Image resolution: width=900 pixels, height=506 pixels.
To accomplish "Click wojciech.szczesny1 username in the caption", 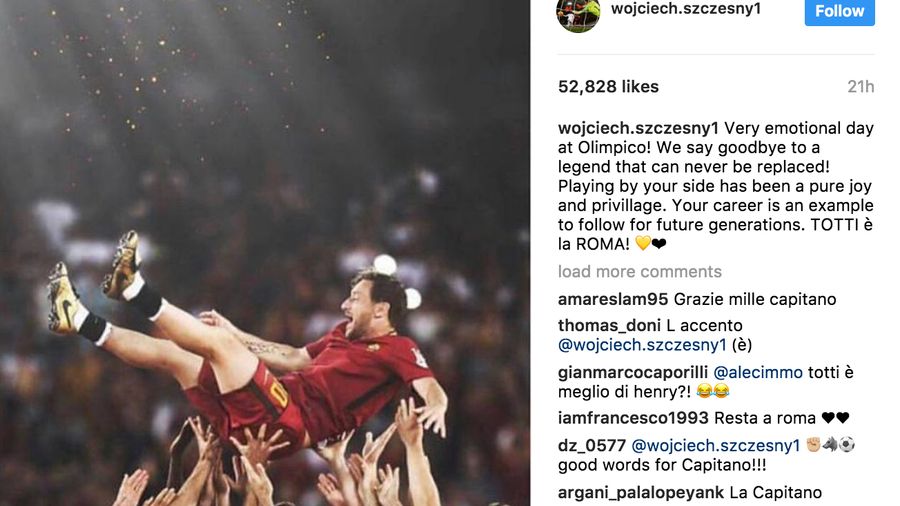I will (638, 128).
